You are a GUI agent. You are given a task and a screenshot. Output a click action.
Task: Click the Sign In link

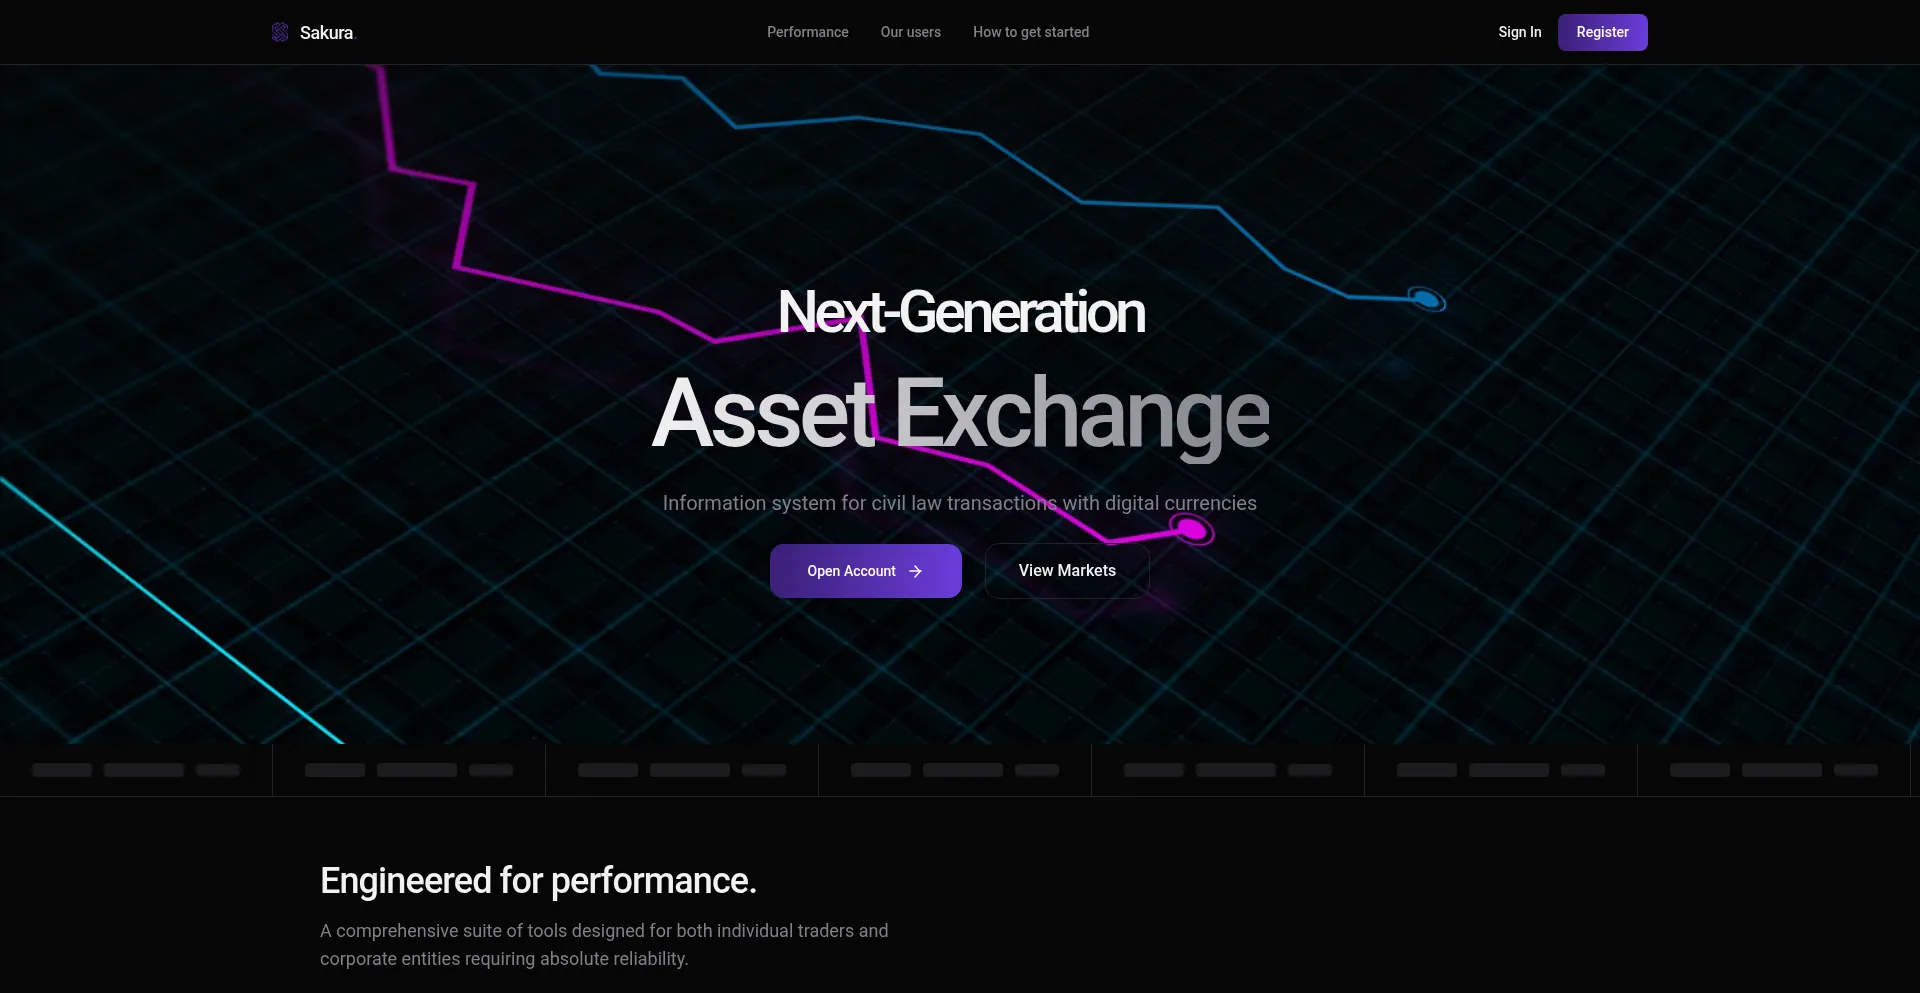pyautogui.click(x=1519, y=32)
